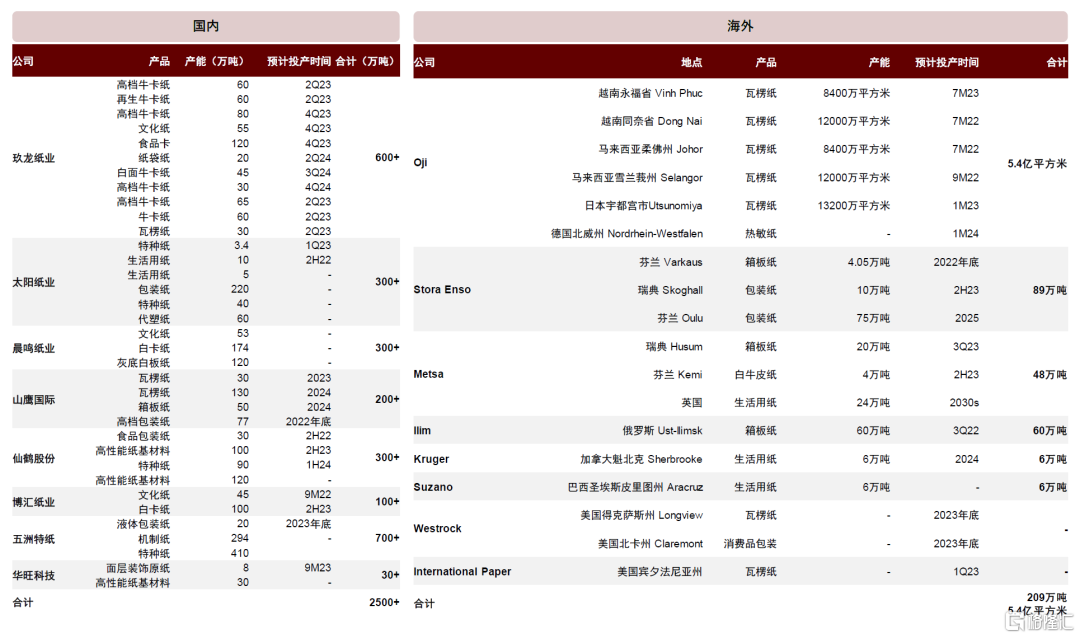Select location 瑞典 Husum
This screenshot has width=1080, height=638.
674,347
